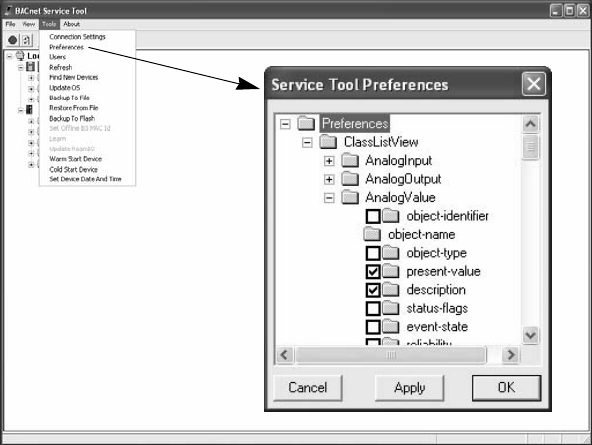Image resolution: width=592 pixels, height=445 pixels.
Task: Choose Preferences from Tools menu
Action: tap(66, 47)
